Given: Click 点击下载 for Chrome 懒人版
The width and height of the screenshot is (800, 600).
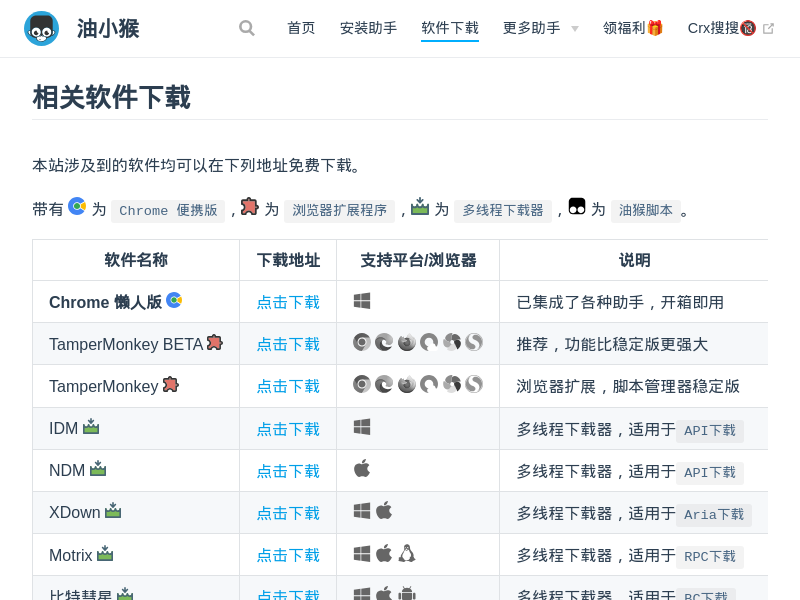Looking at the screenshot, I should (288, 302).
